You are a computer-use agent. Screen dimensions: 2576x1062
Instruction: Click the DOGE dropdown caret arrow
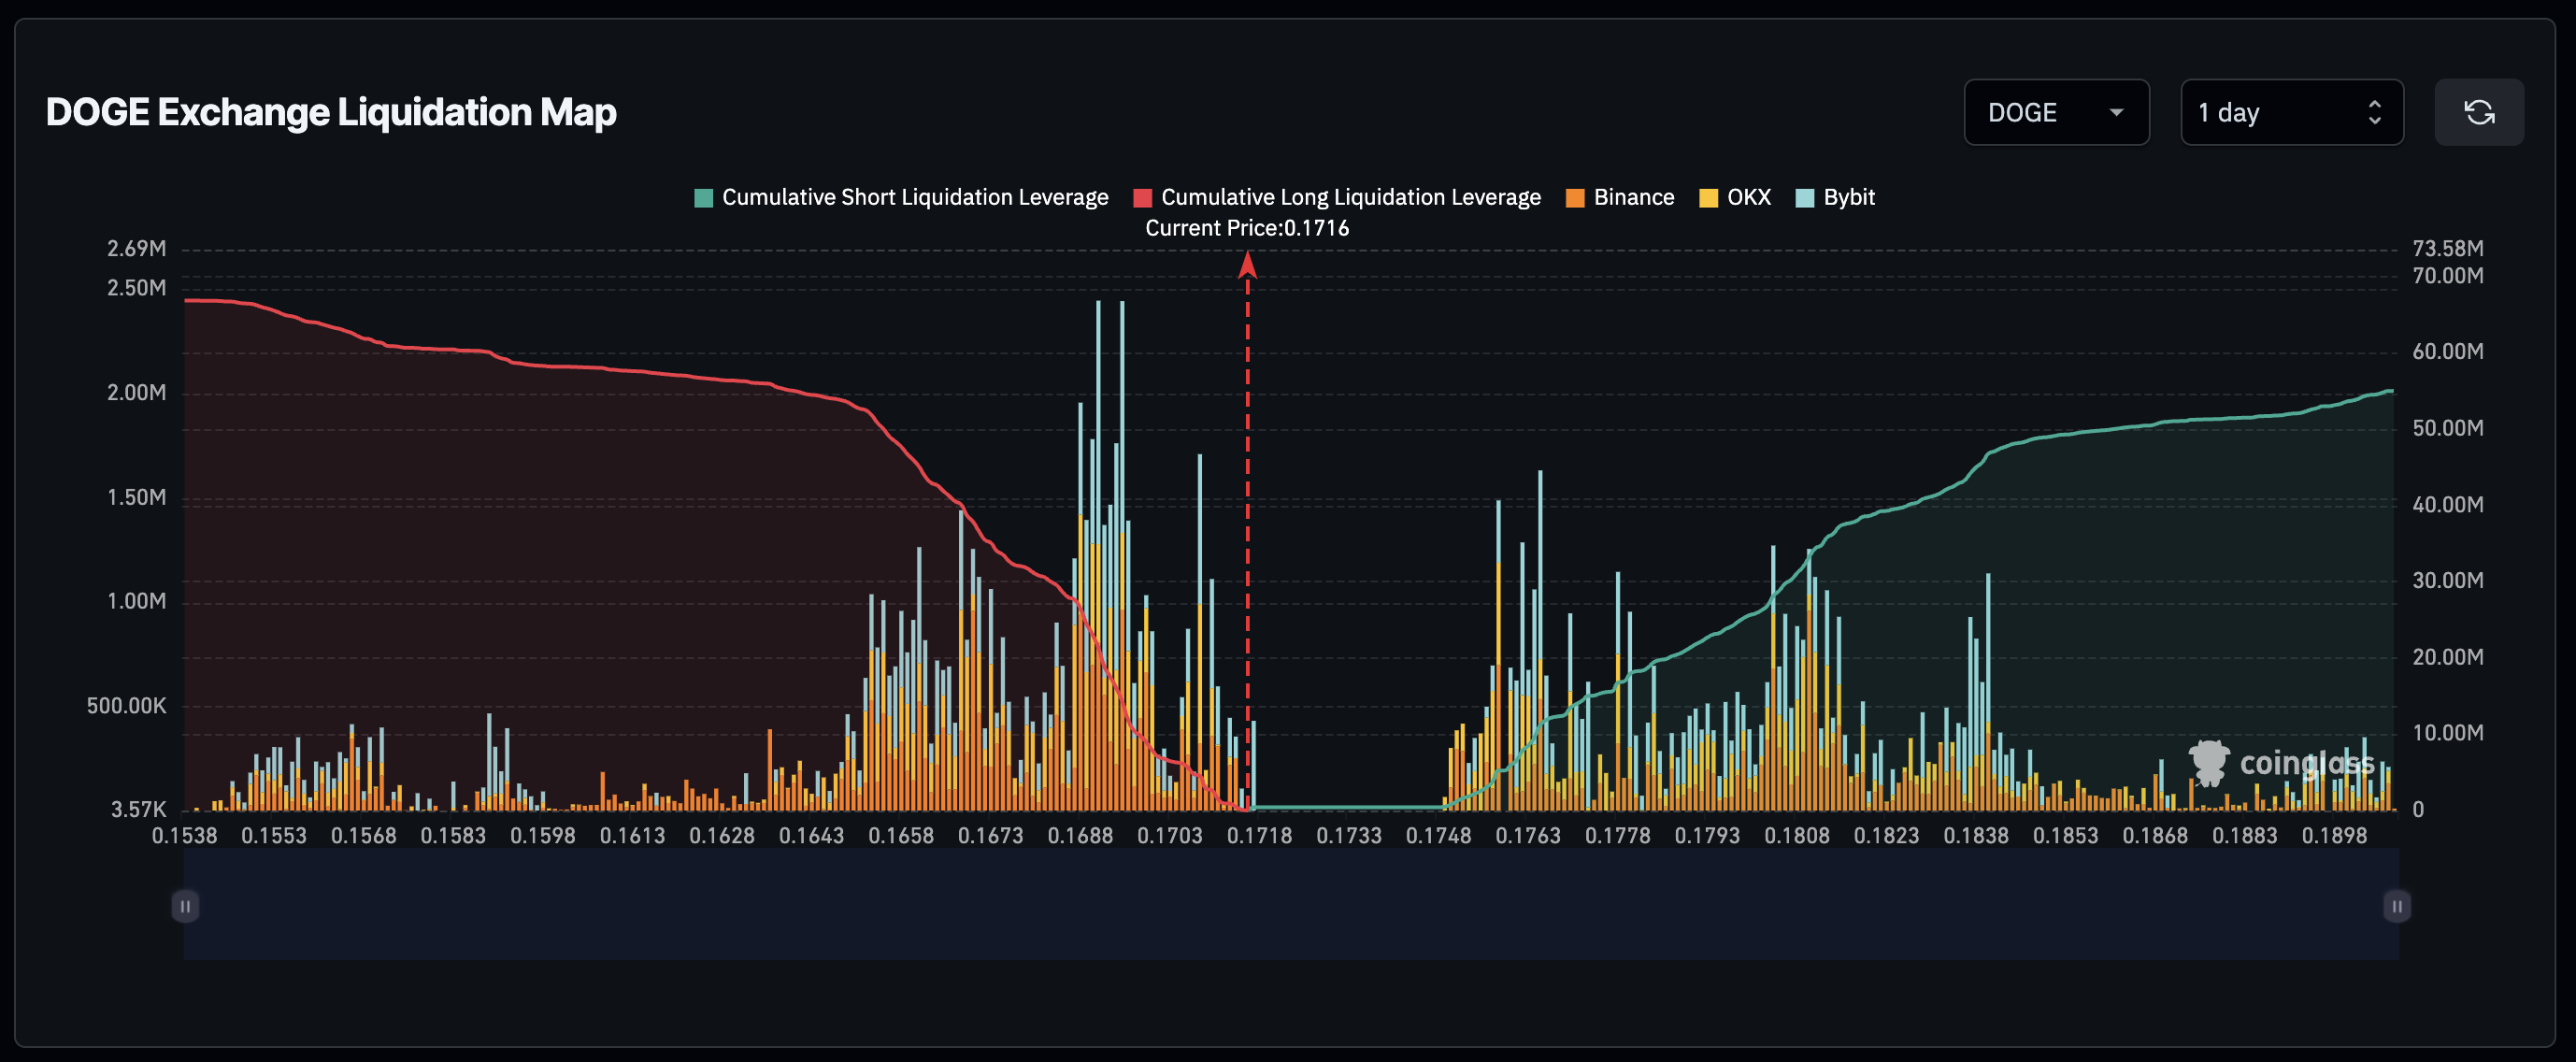2116,113
